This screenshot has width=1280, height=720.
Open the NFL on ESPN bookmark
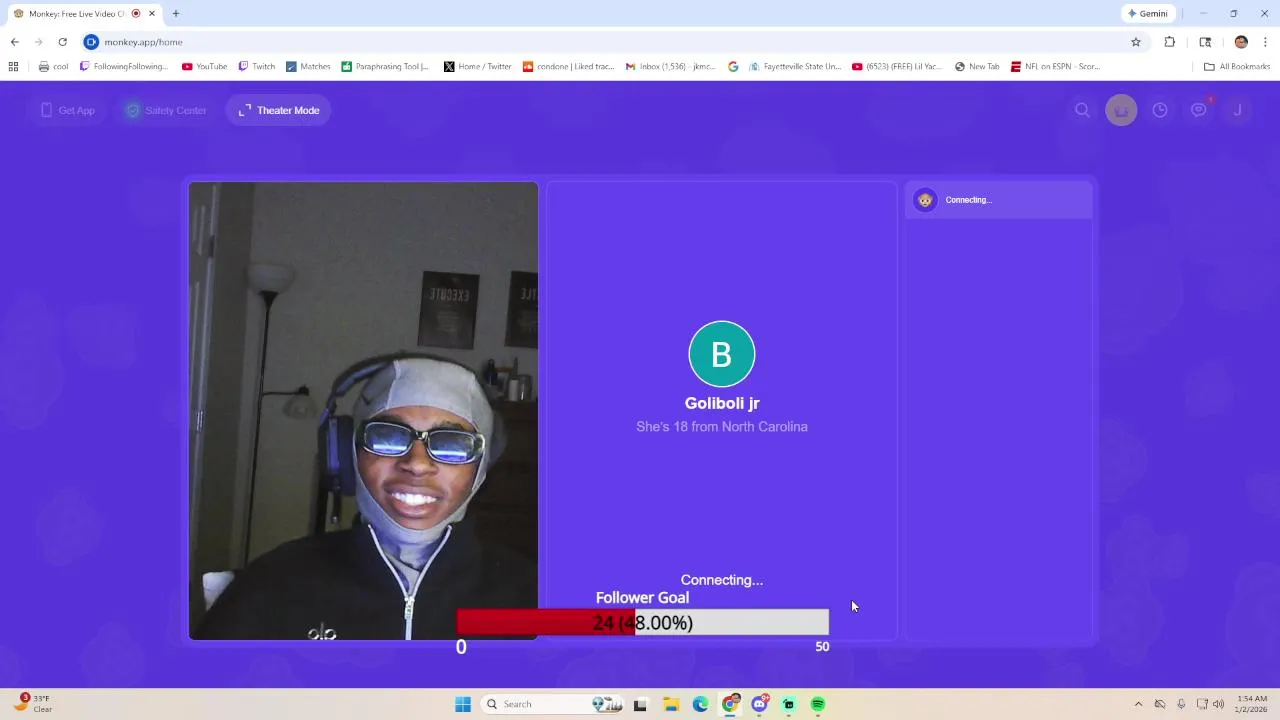point(1055,67)
